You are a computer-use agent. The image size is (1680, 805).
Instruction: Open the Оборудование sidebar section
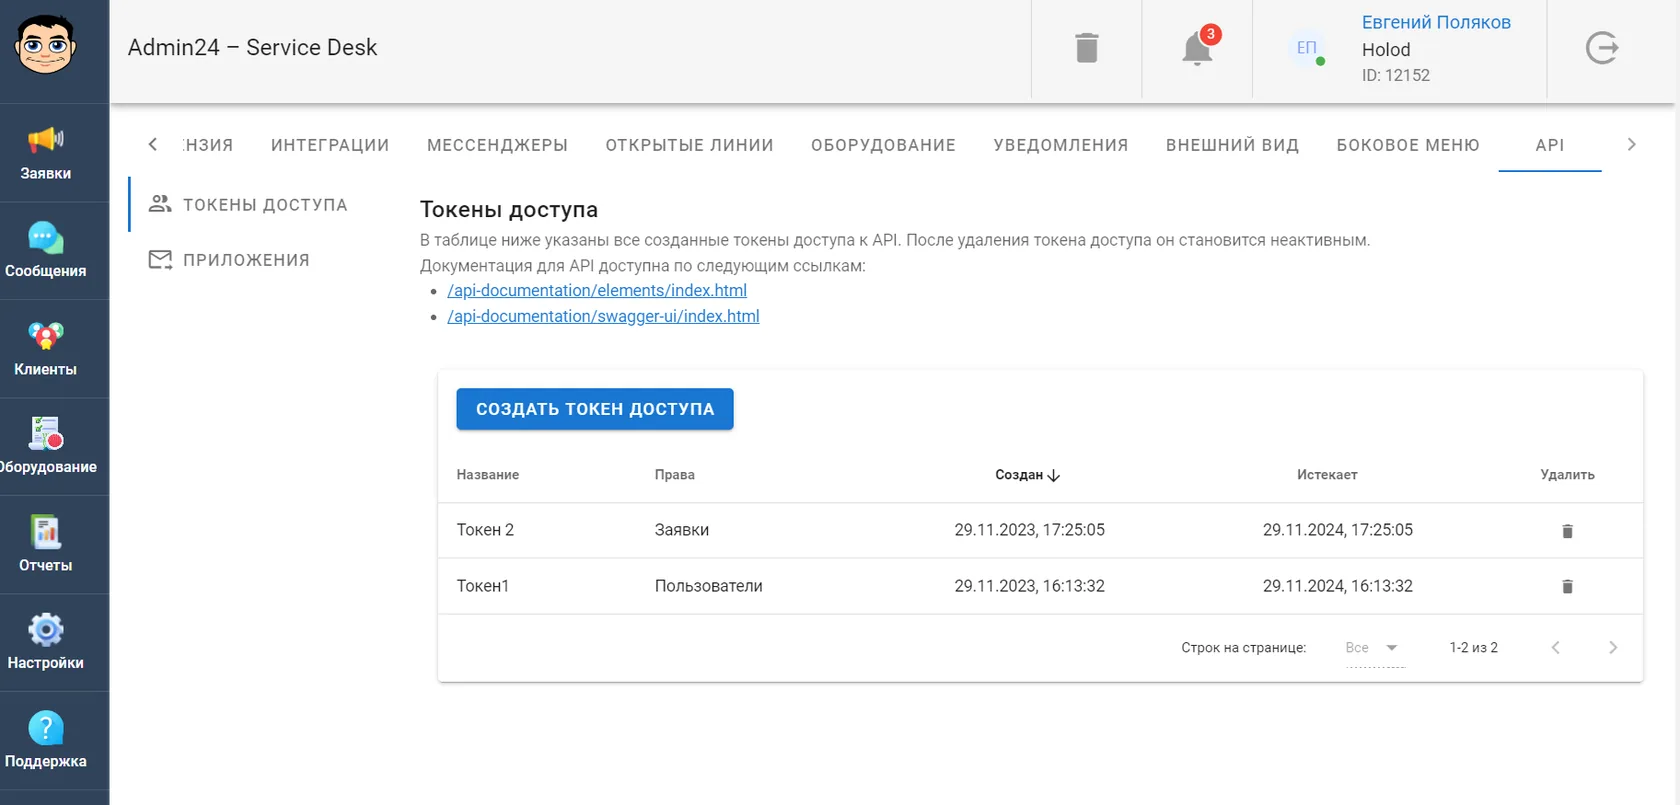(x=46, y=447)
